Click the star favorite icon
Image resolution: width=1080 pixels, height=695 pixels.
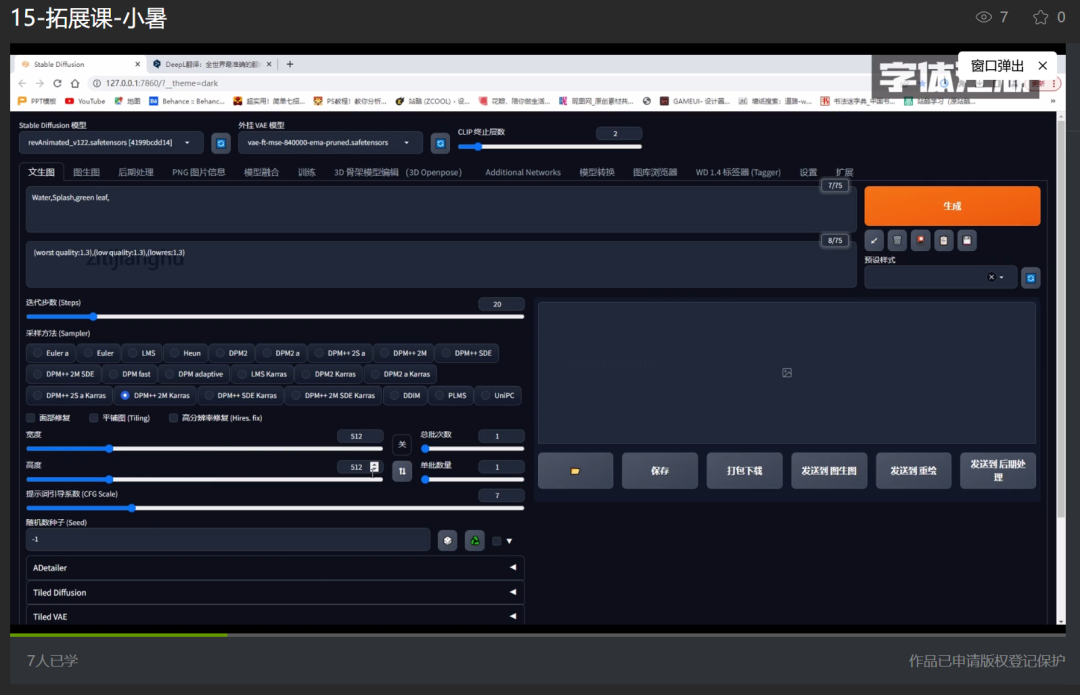(1040, 17)
